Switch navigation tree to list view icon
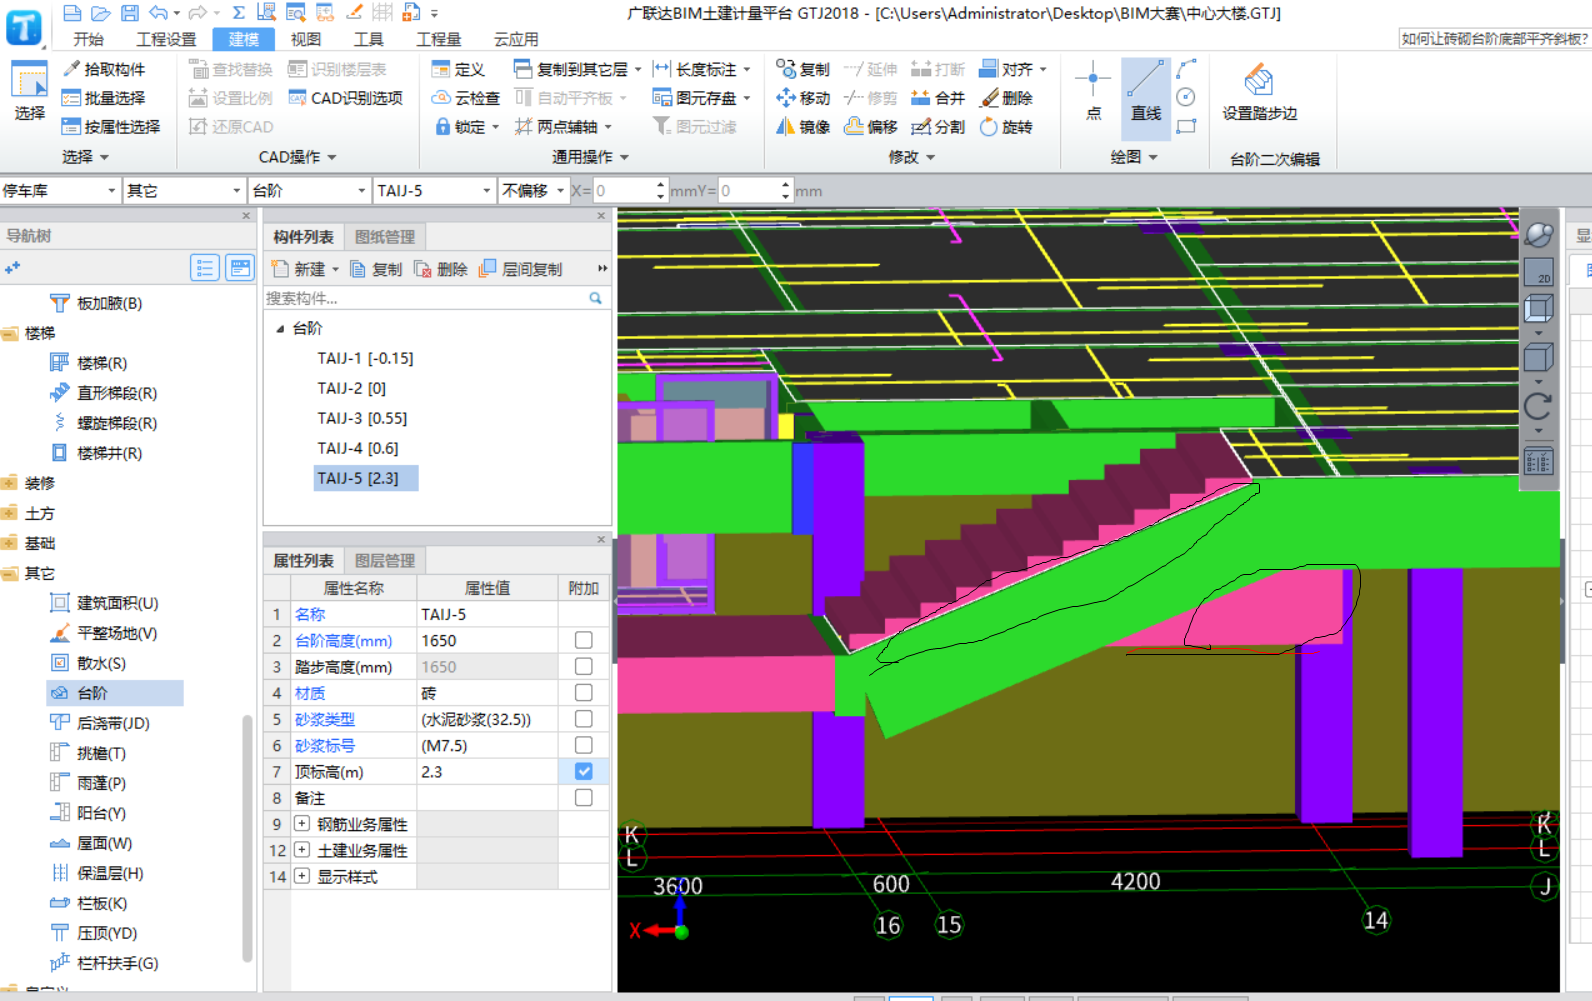Viewport: 1592px width, 1001px height. [205, 267]
